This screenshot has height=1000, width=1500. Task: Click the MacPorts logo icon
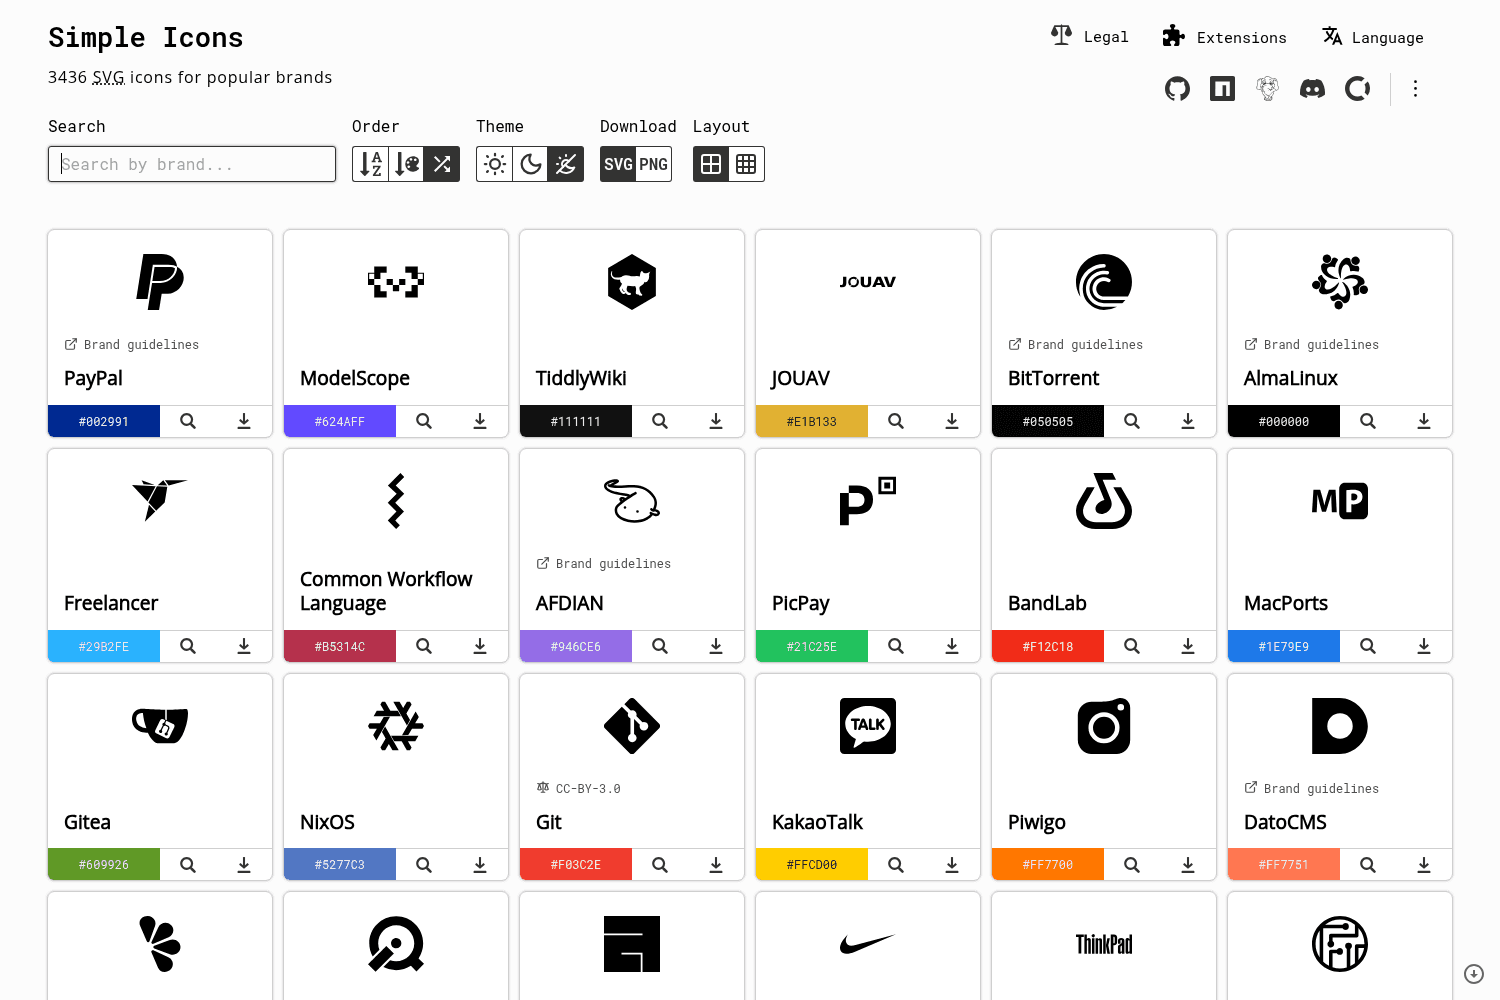click(1340, 501)
